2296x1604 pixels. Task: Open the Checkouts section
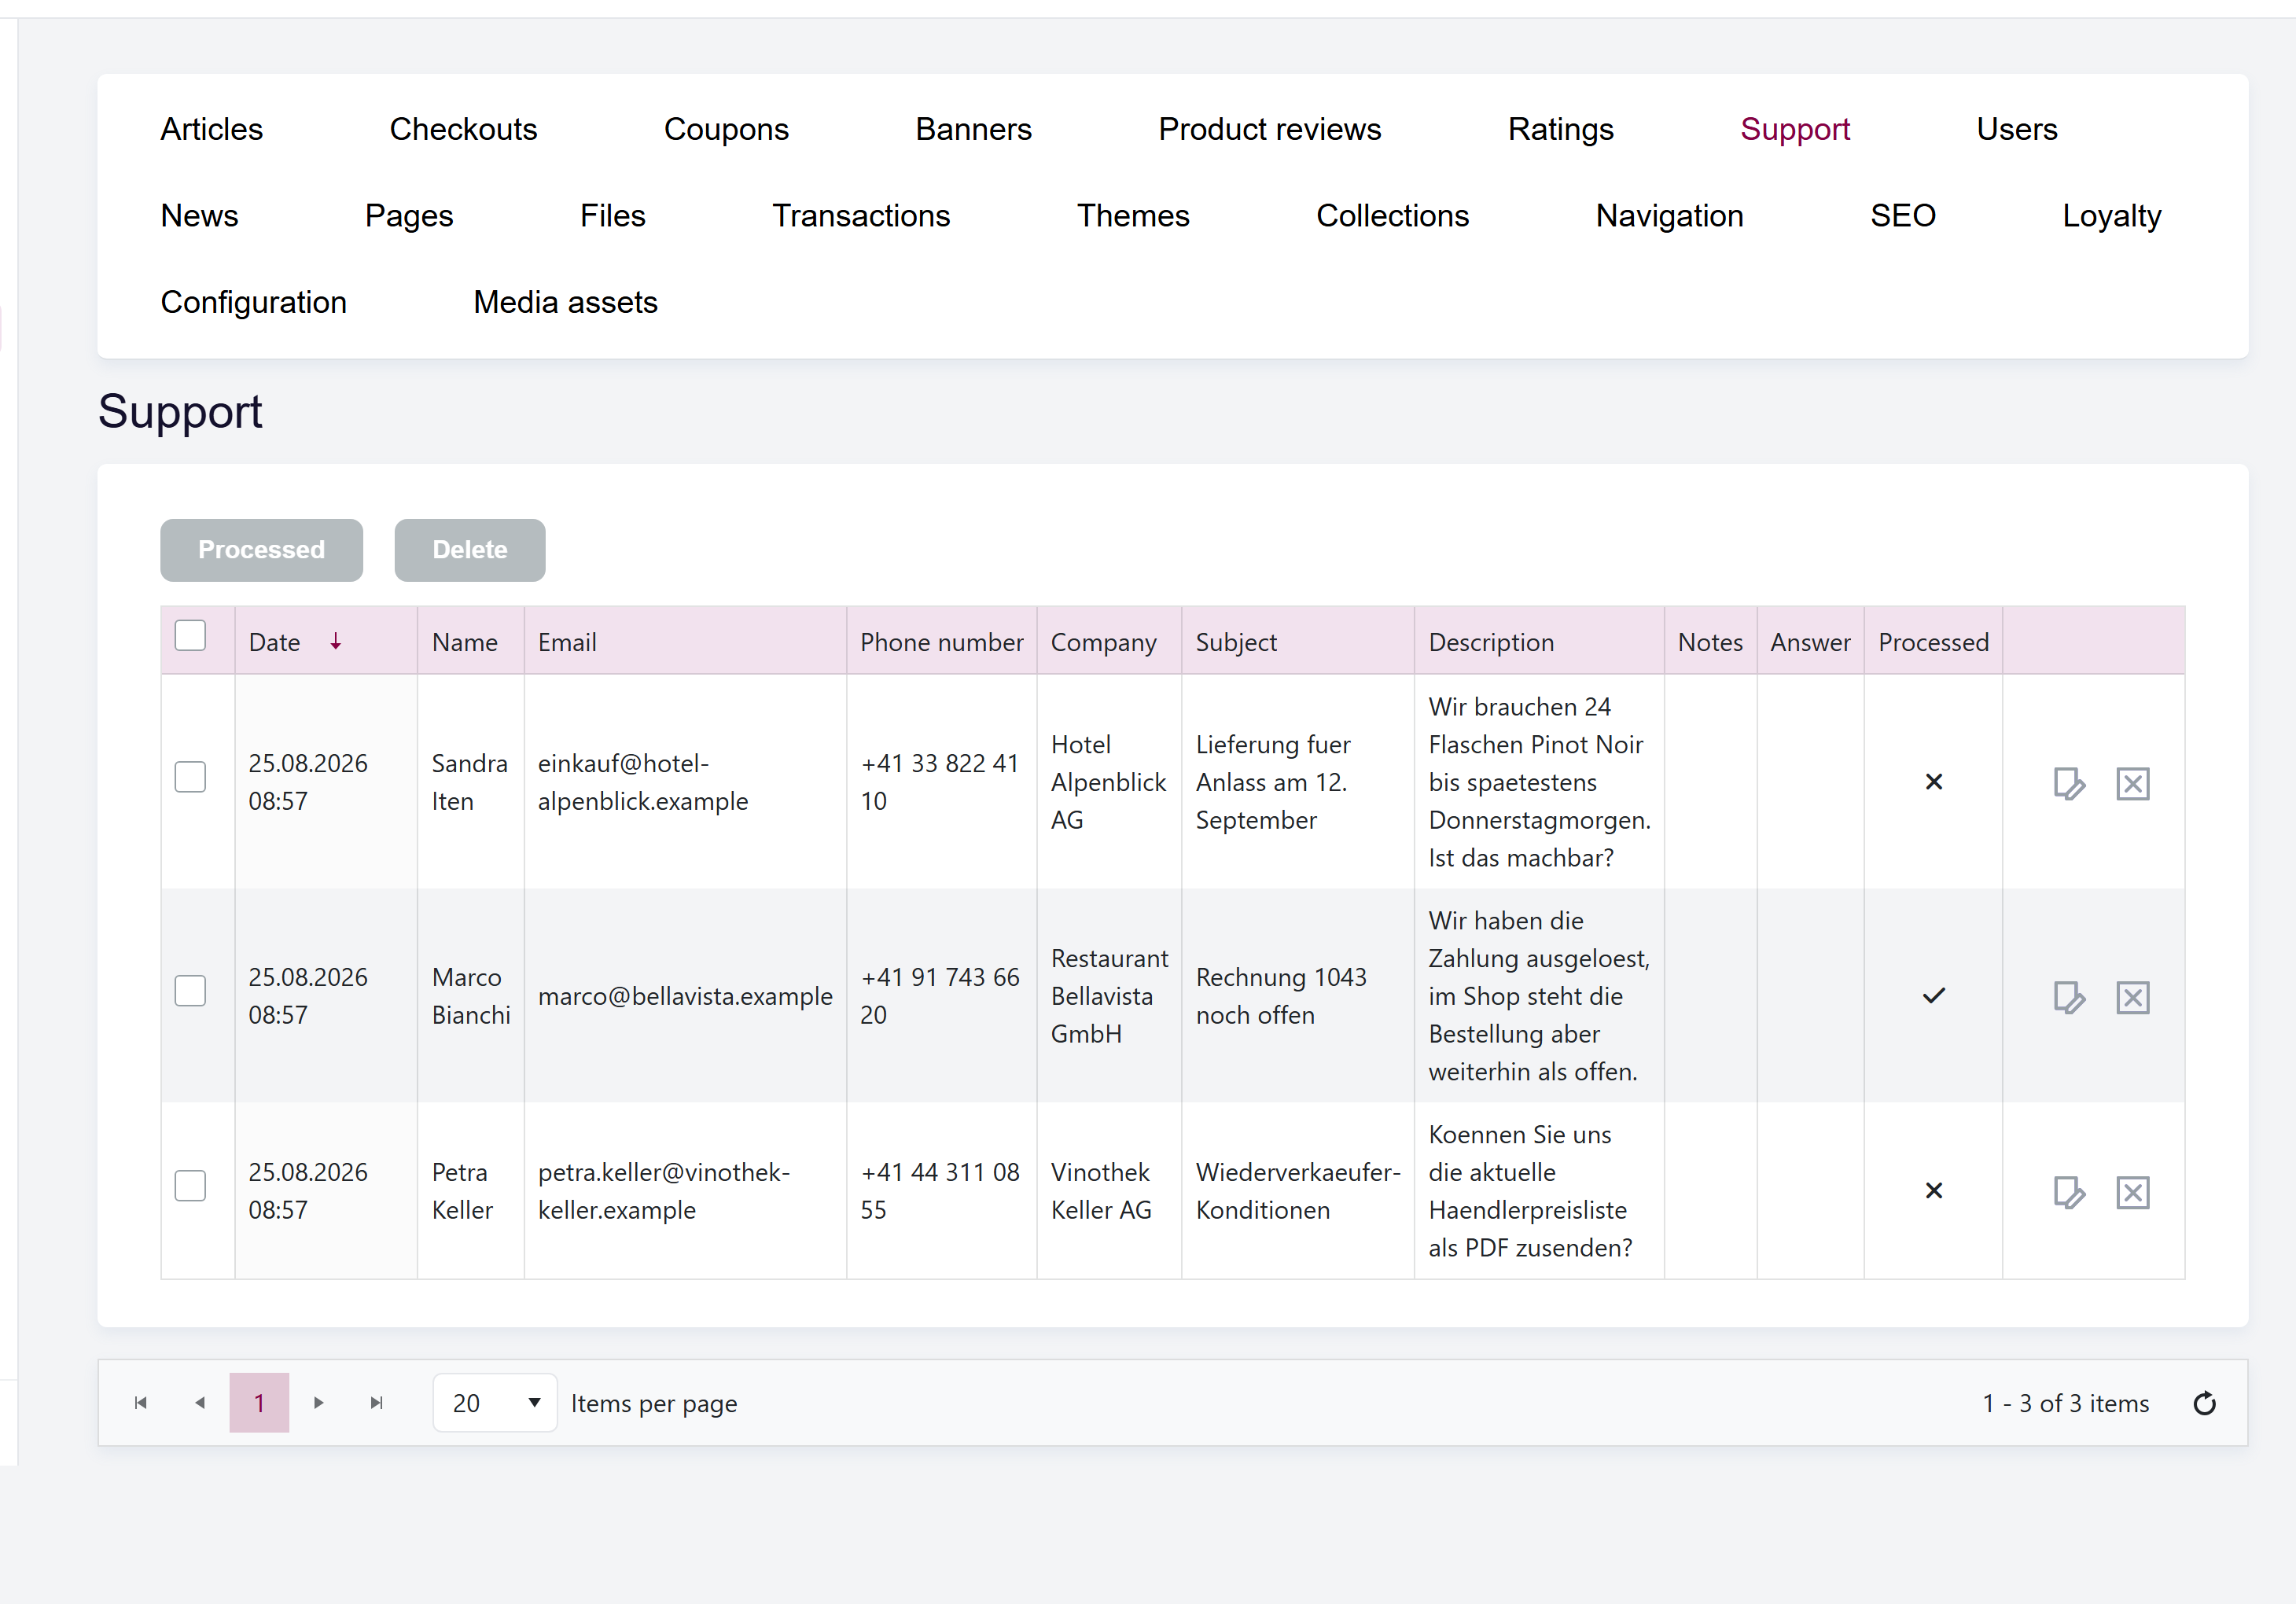pos(463,129)
